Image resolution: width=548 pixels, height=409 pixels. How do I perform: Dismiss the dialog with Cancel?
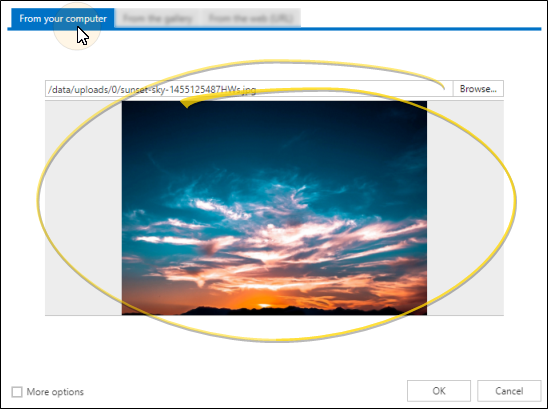point(509,391)
